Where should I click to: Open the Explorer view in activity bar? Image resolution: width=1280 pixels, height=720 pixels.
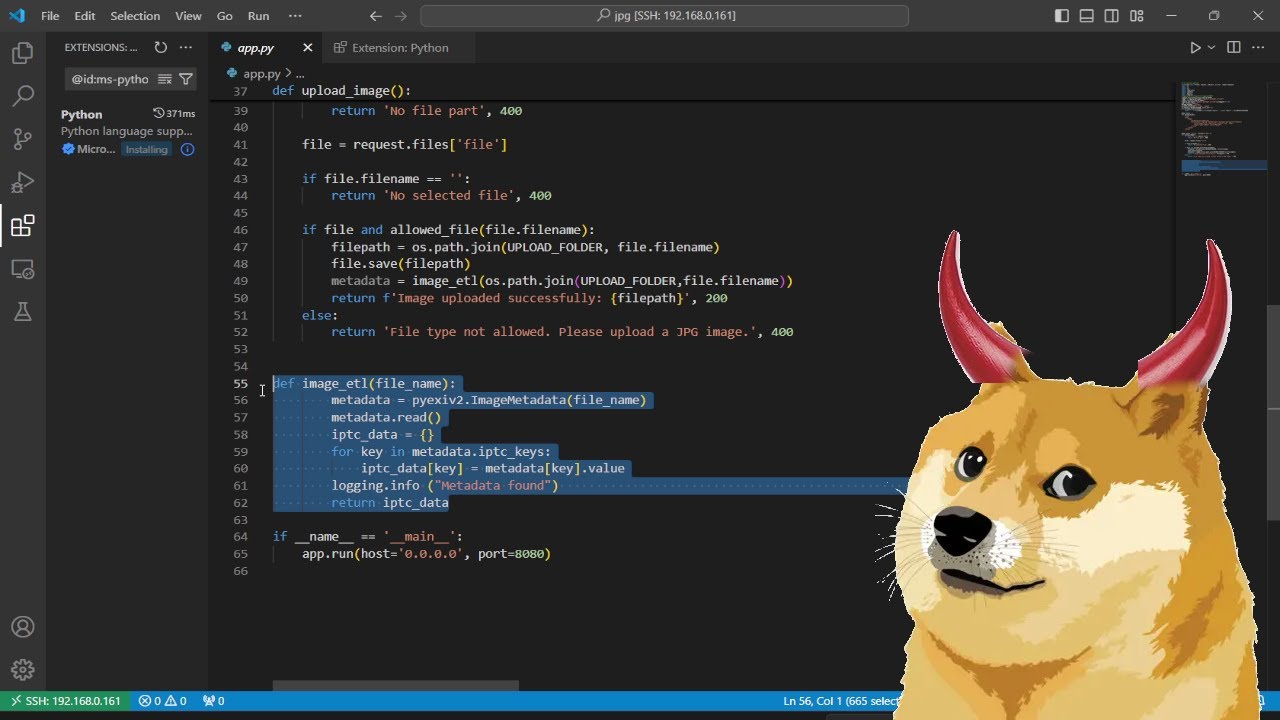(x=22, y=53)
